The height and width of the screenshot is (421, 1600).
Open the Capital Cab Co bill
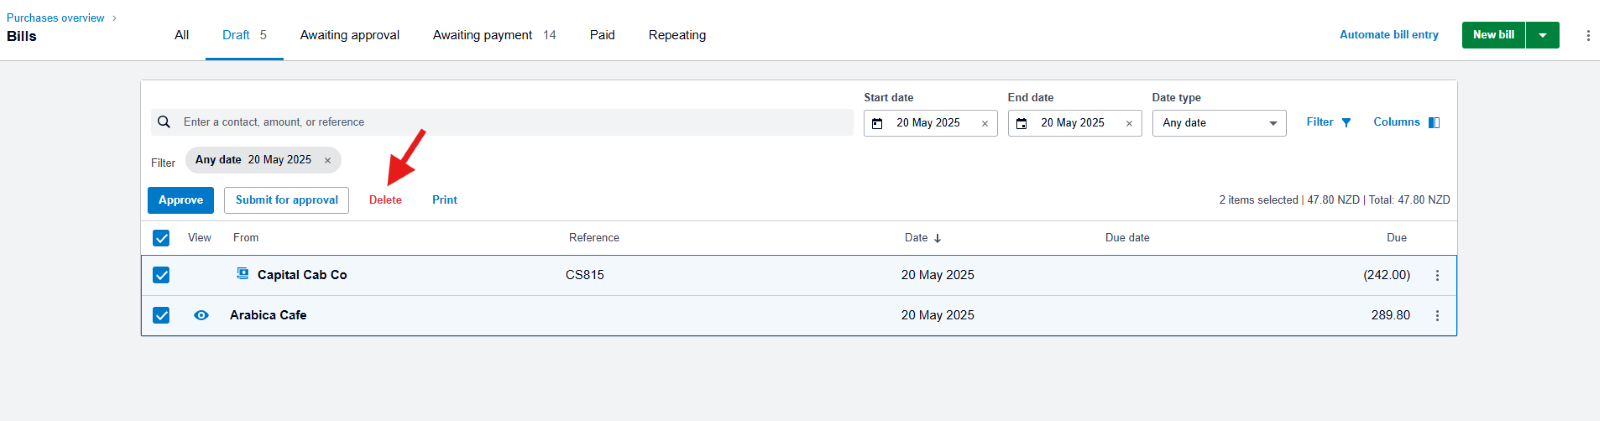[x=302, y=275]
